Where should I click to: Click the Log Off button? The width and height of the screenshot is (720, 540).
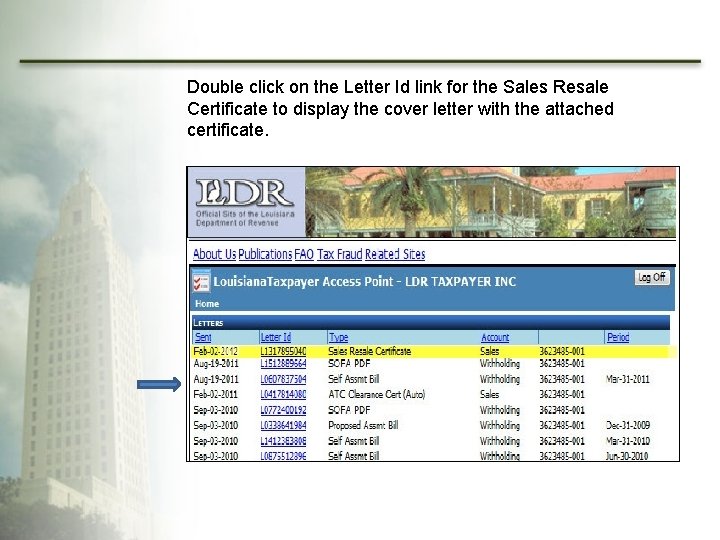(x=652, y=277)
